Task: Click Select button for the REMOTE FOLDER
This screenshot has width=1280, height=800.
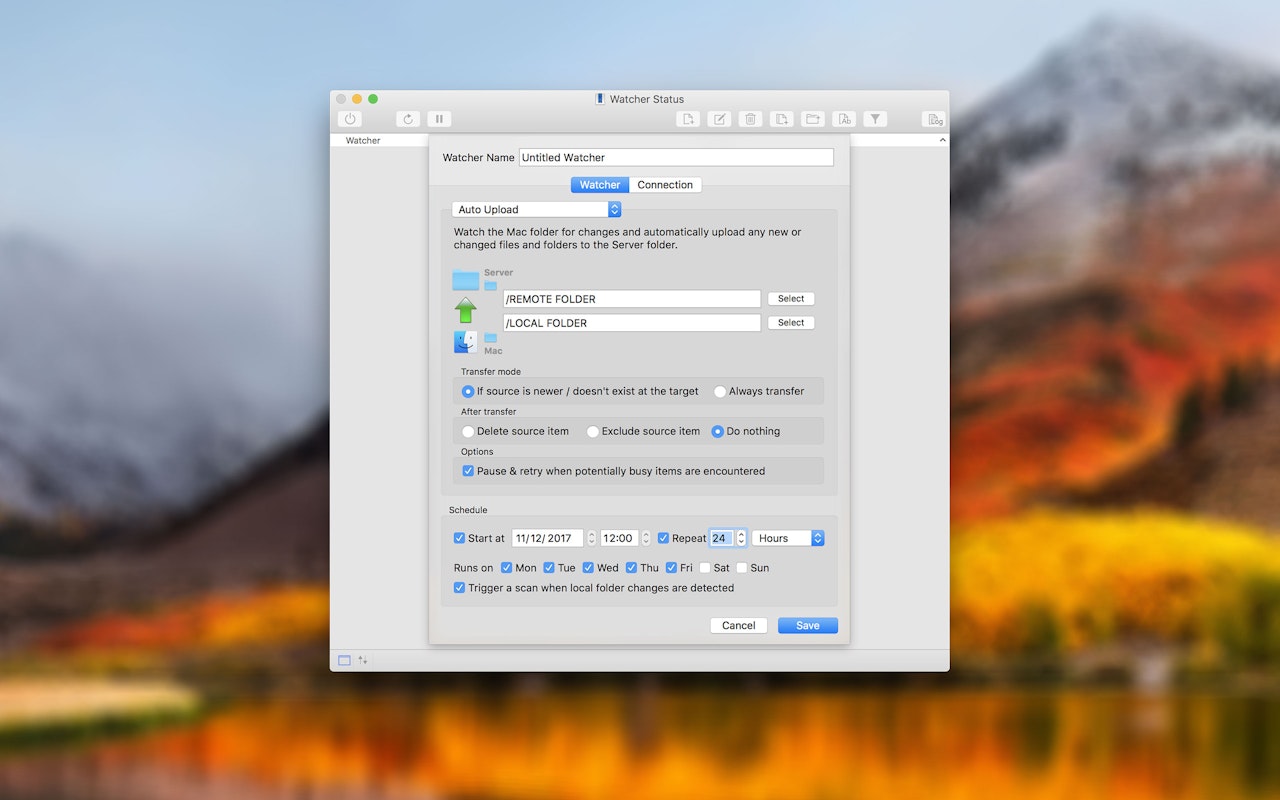Action: pos(791,299)
